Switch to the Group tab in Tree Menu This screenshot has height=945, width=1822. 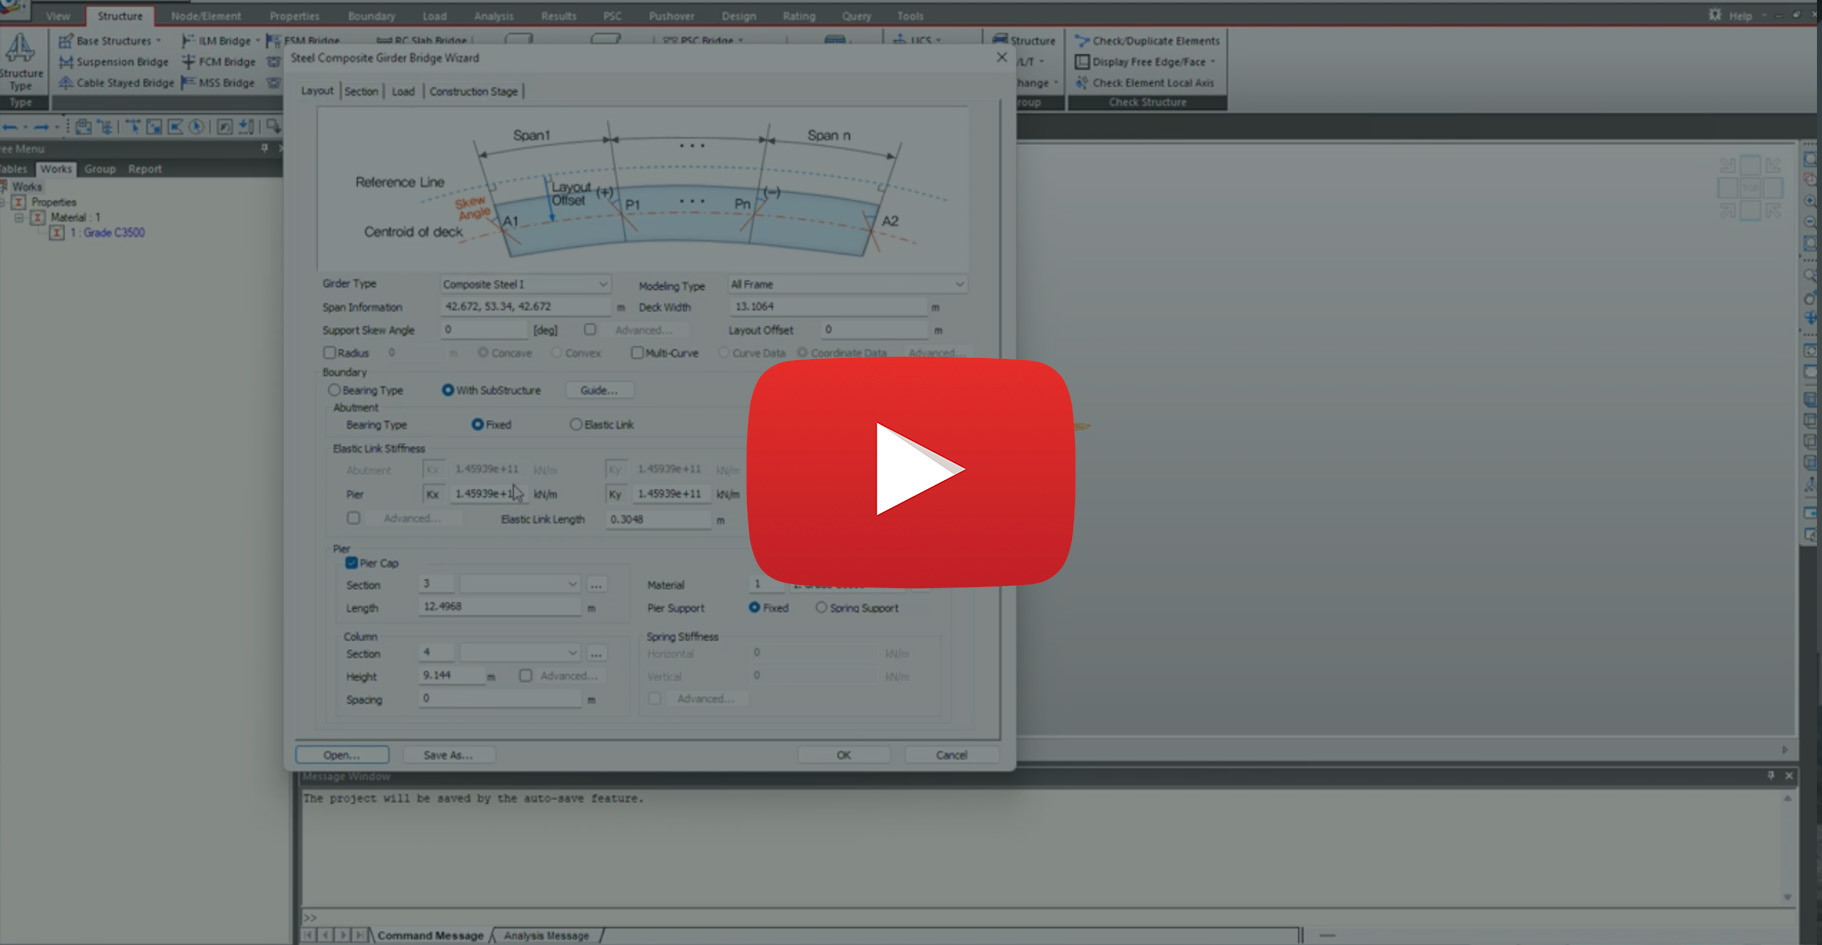[99, 169]
